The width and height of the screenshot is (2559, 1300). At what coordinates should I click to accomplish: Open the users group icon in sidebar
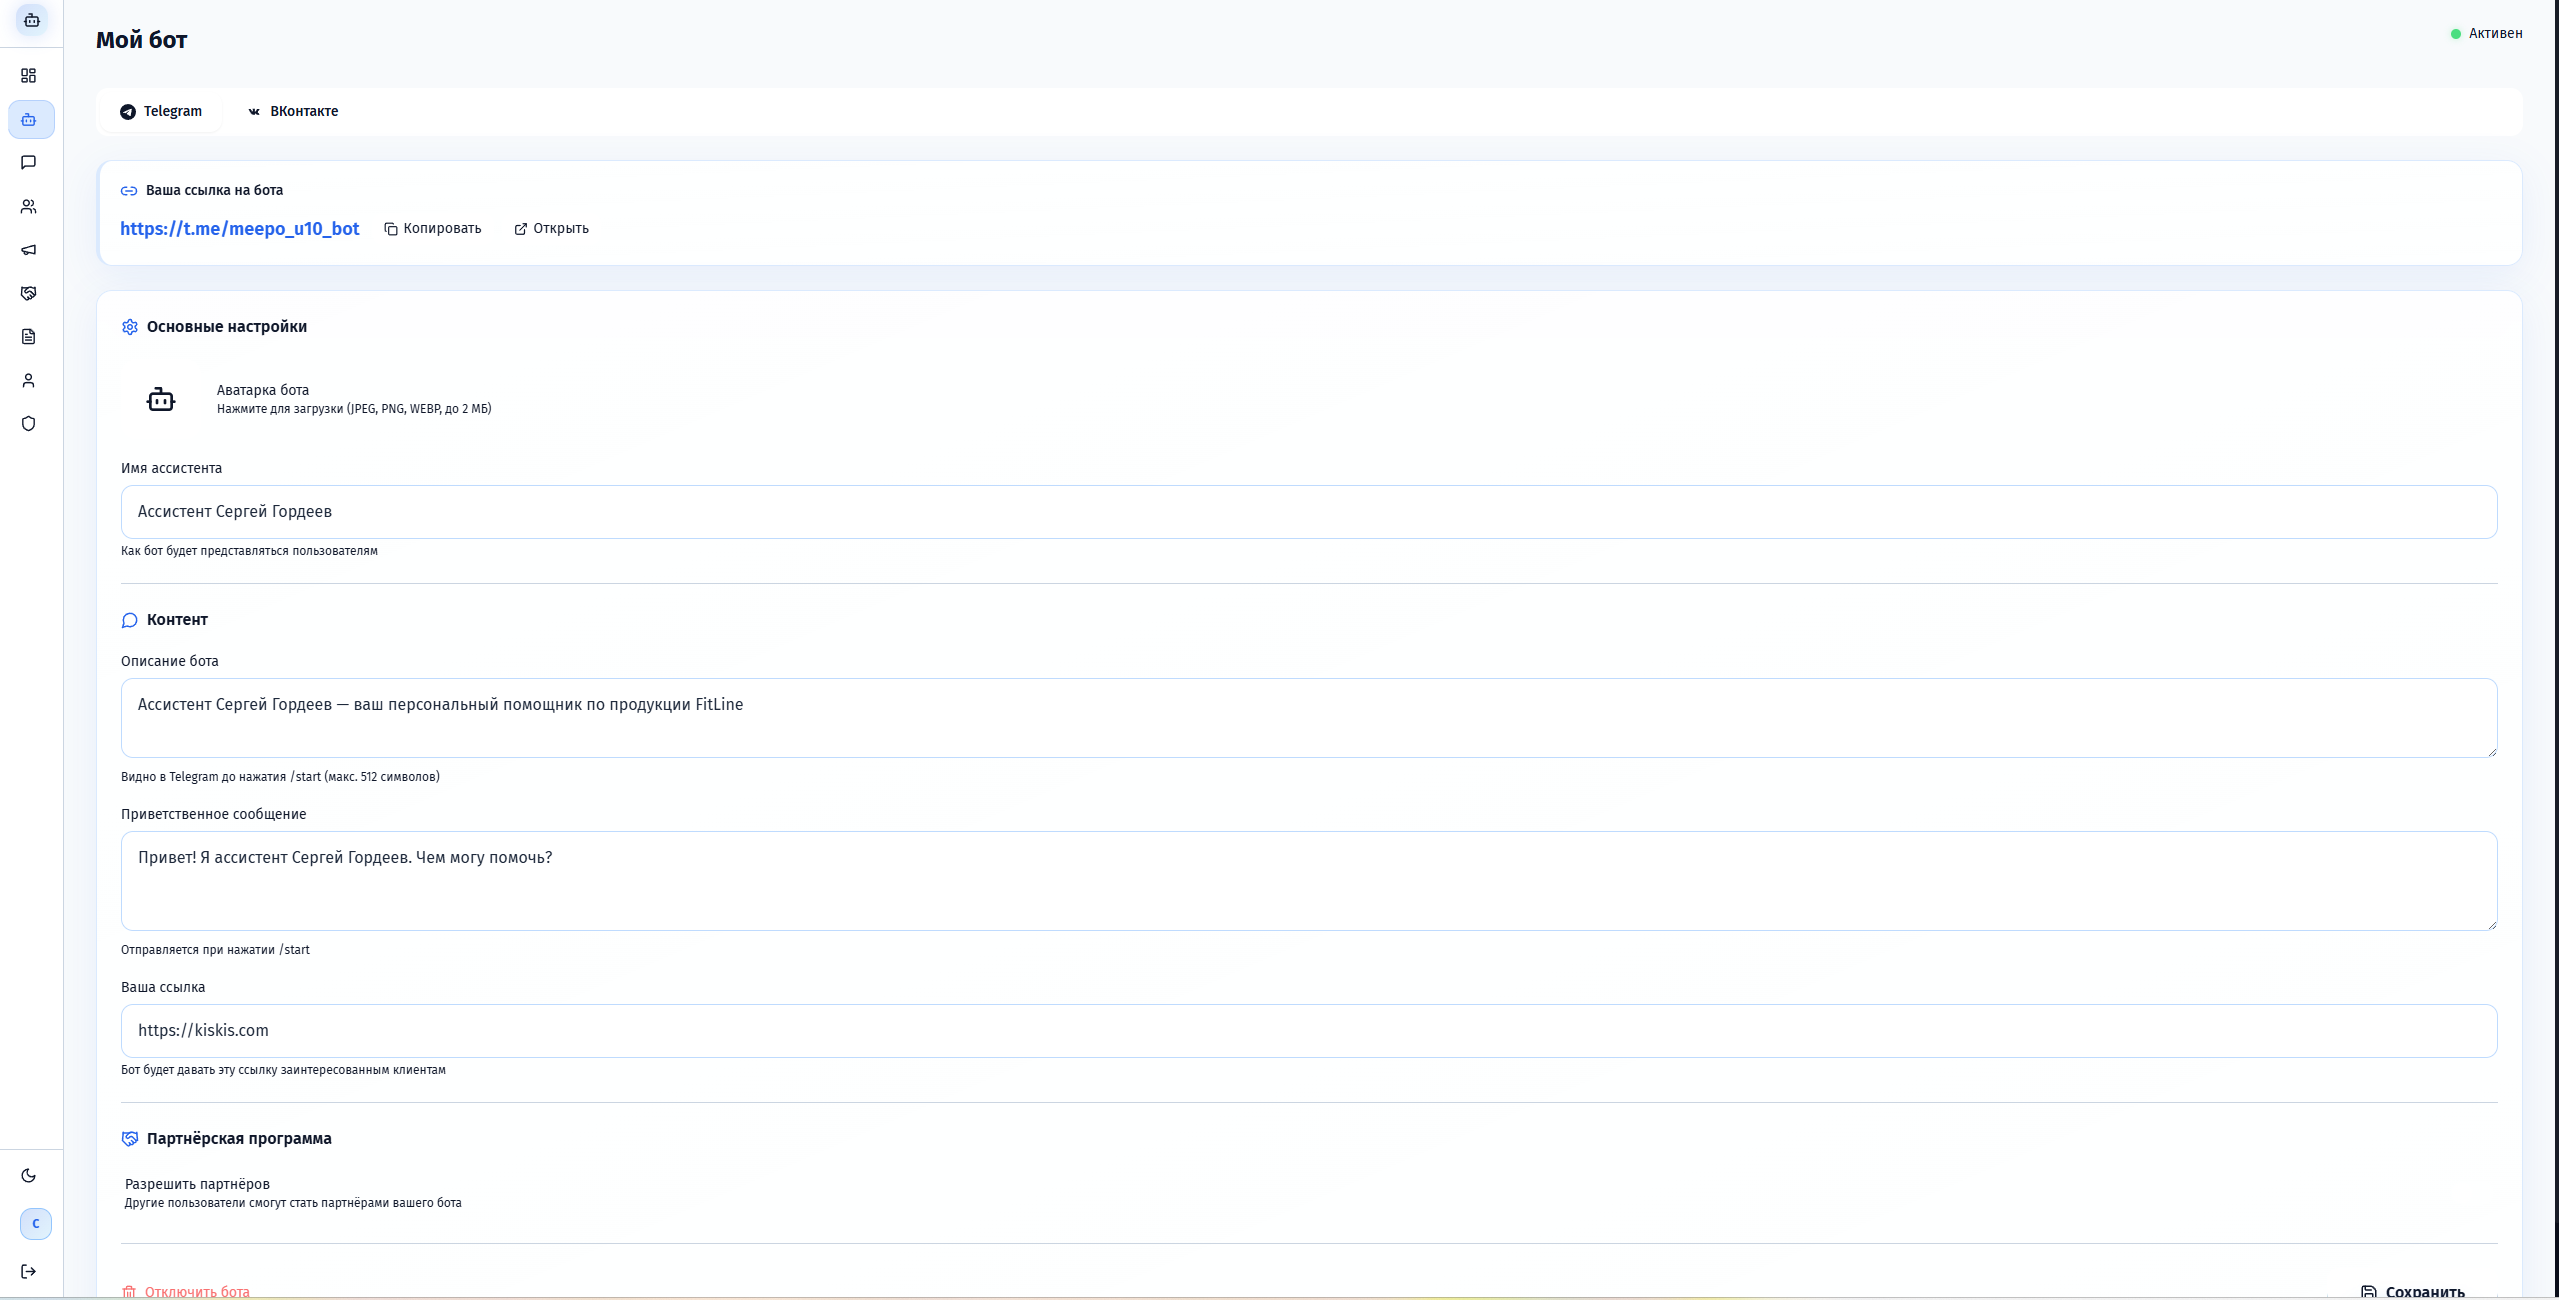[x=29, y=206]
